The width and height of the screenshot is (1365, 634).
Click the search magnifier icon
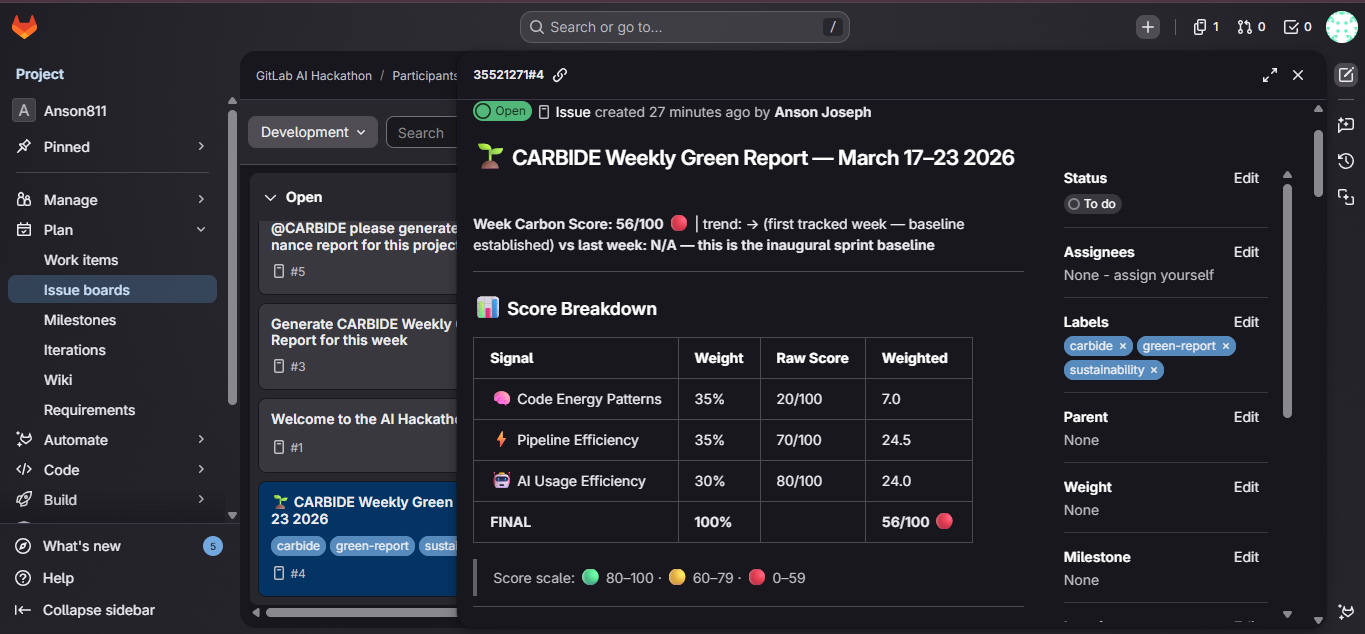click(536, 27)
